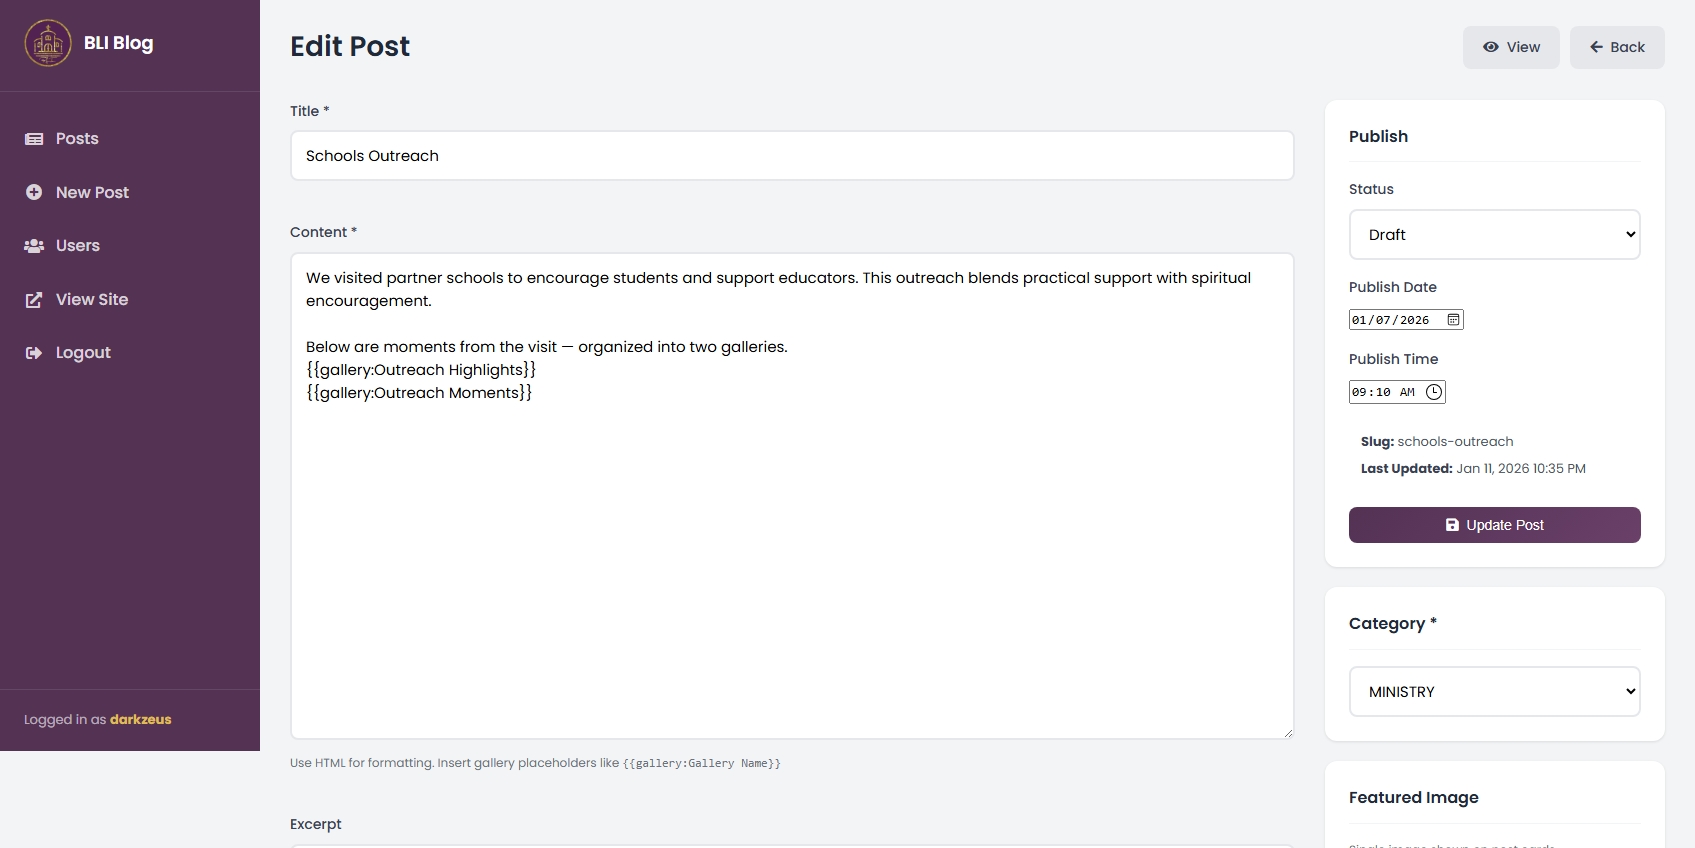Screen dimensions: 1695x848
Task: Click the gallery placeholder hint text
Action: point(535,763)
